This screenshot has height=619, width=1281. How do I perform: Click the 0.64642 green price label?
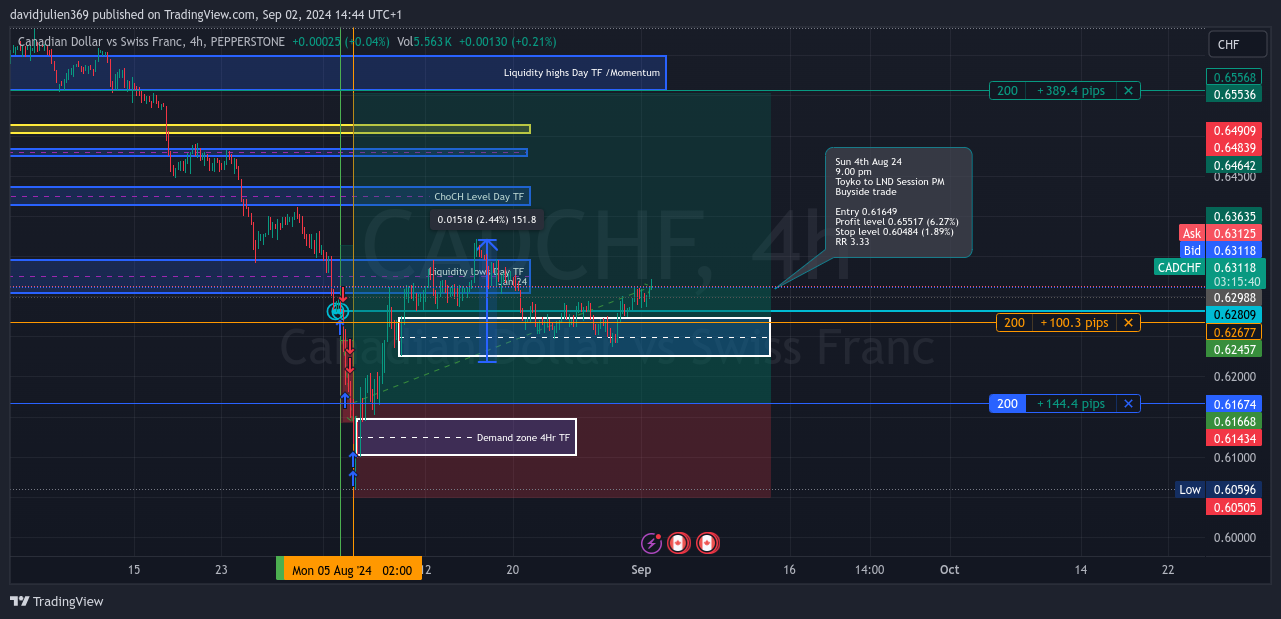coord(1234,165)
